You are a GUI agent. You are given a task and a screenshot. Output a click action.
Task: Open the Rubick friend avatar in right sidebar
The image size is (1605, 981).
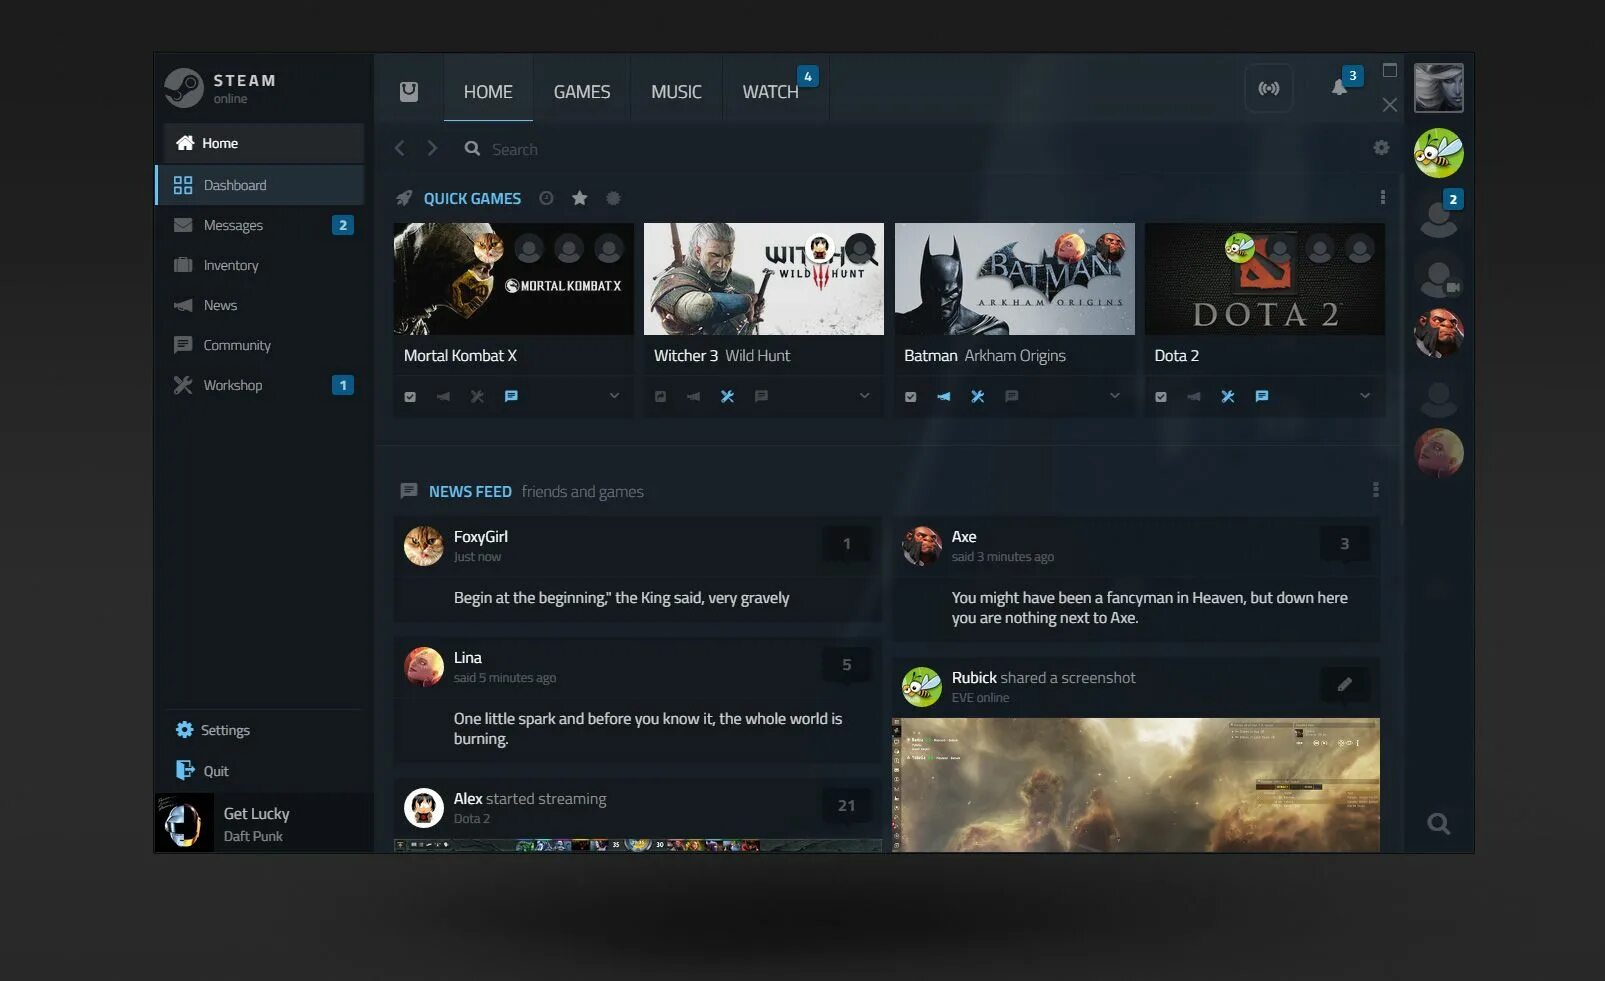click(1438, 153)
